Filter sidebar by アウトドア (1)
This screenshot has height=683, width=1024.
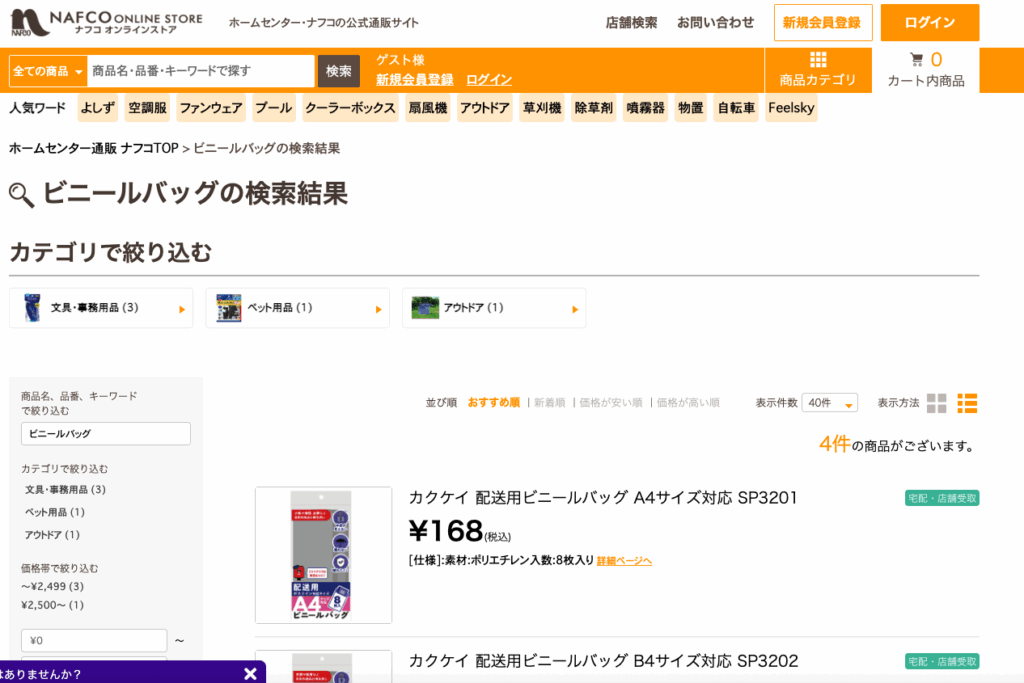52,535
